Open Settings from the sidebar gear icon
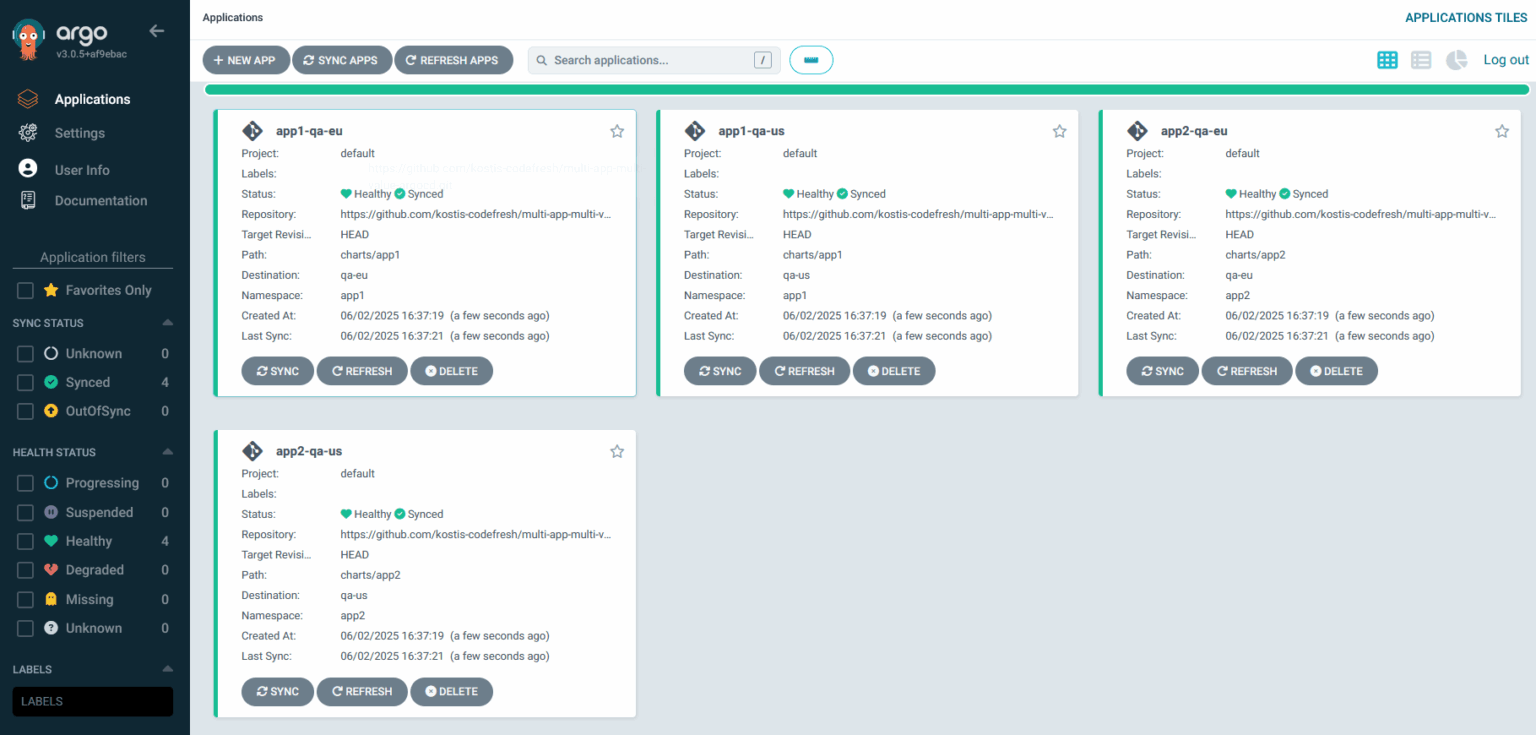 pos(27,132)
